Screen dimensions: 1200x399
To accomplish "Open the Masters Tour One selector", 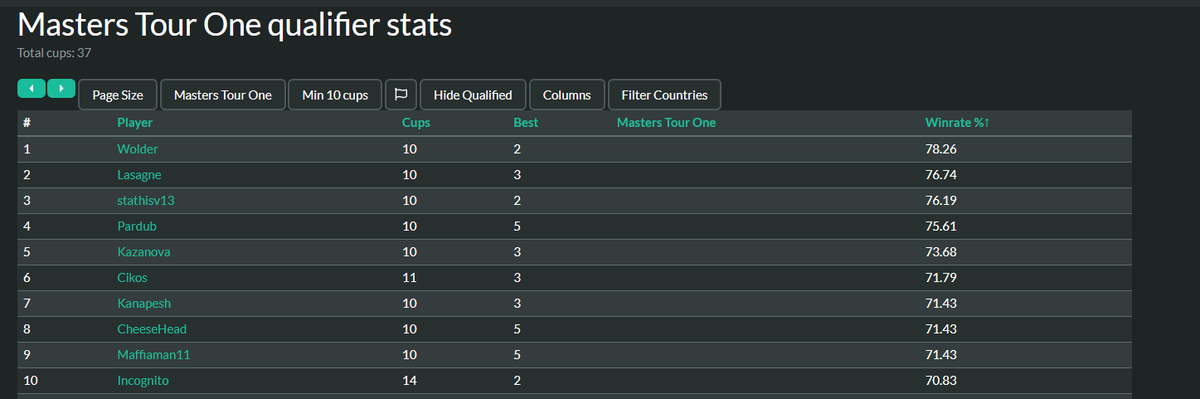I will tap(223, 95).
